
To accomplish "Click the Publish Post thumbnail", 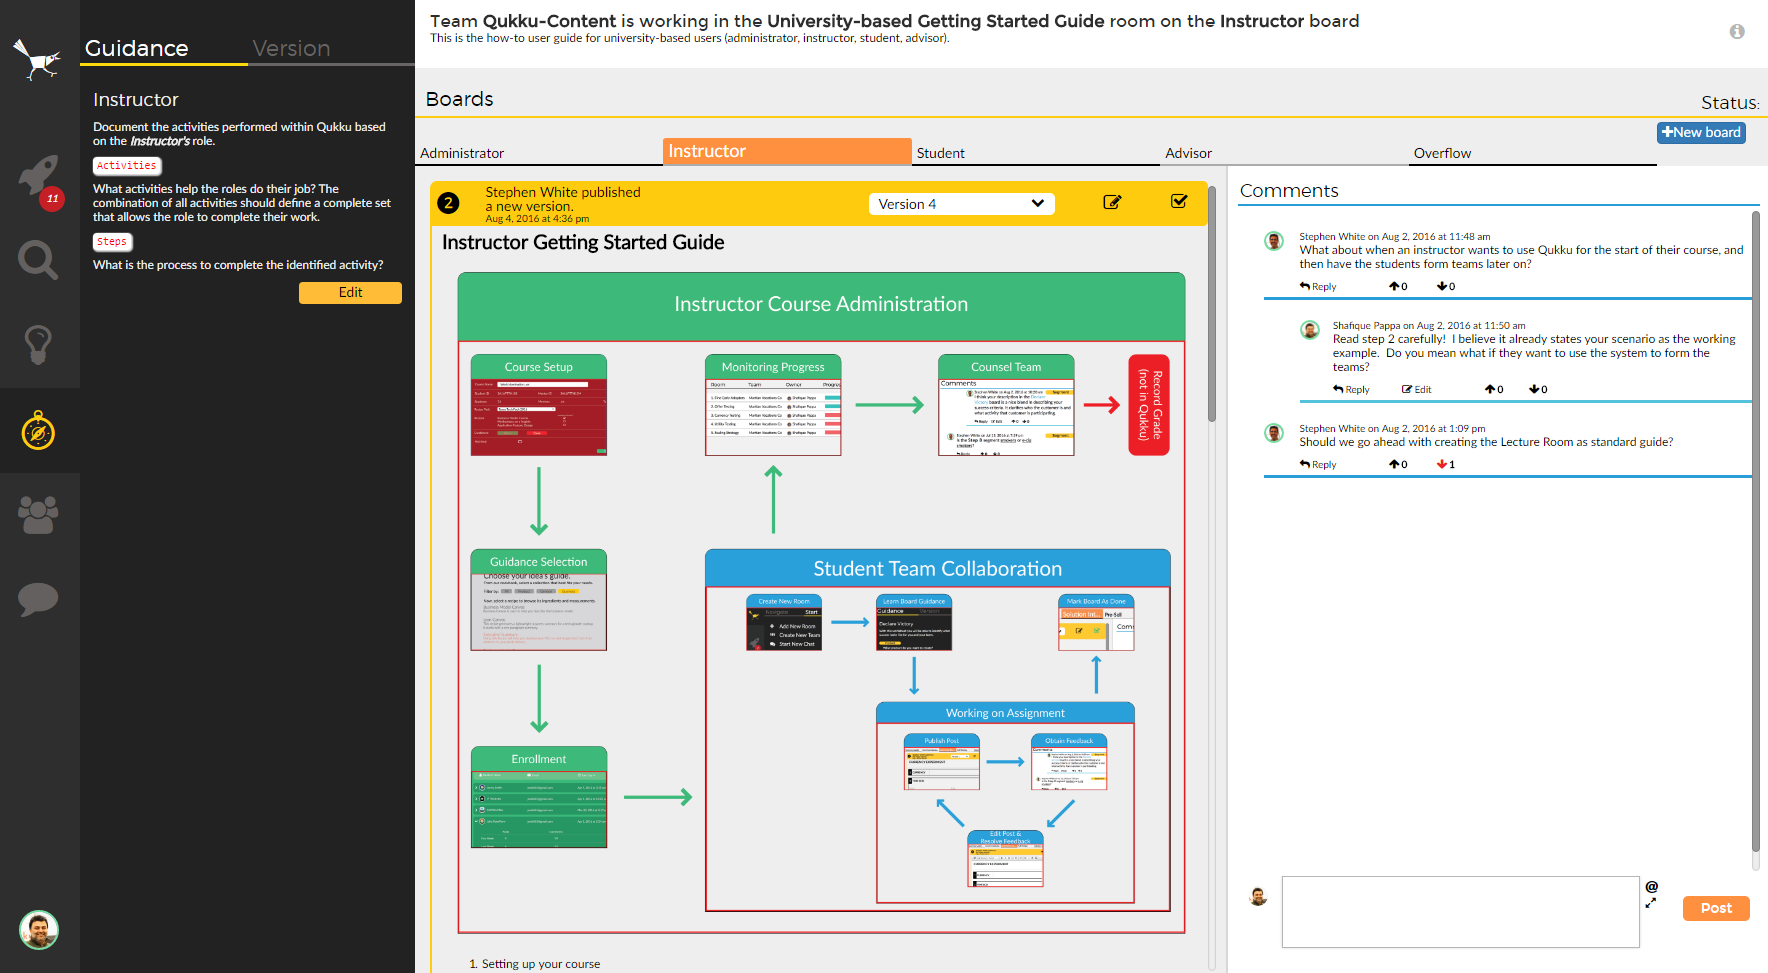I will [x=941, y=762].
